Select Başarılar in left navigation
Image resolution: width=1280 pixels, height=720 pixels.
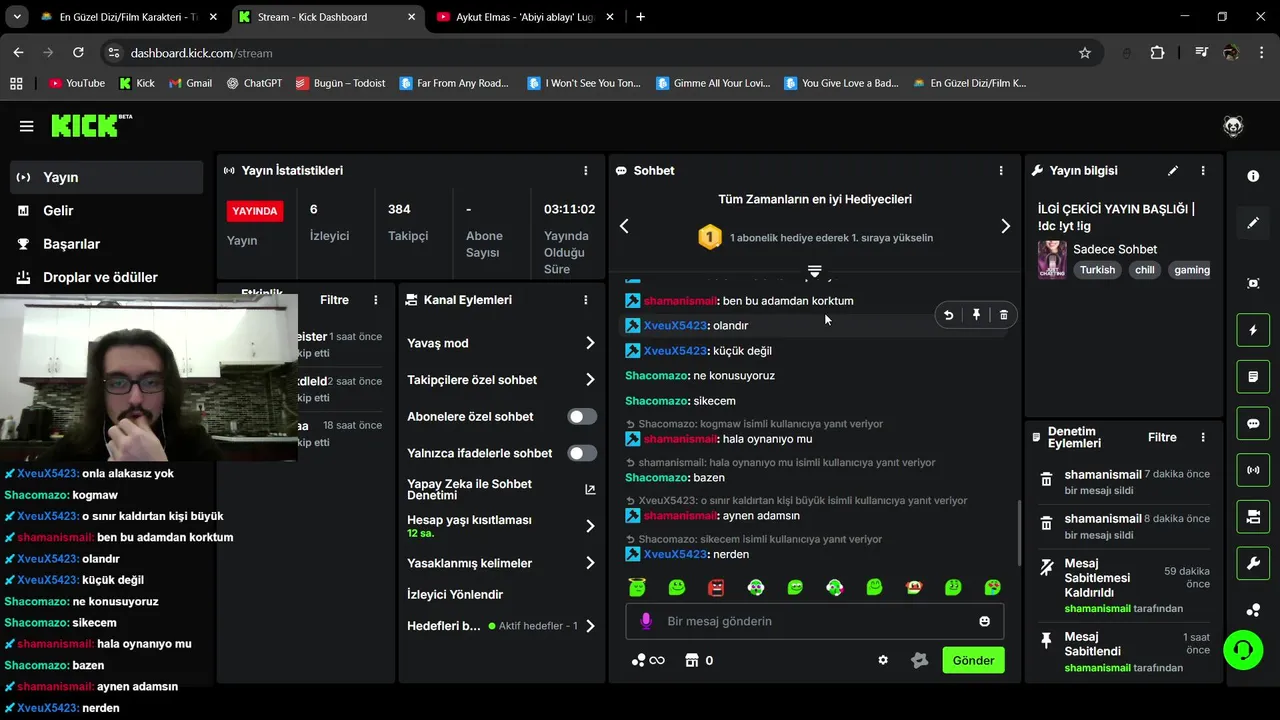pyautogui.click(x=107, y=244)
